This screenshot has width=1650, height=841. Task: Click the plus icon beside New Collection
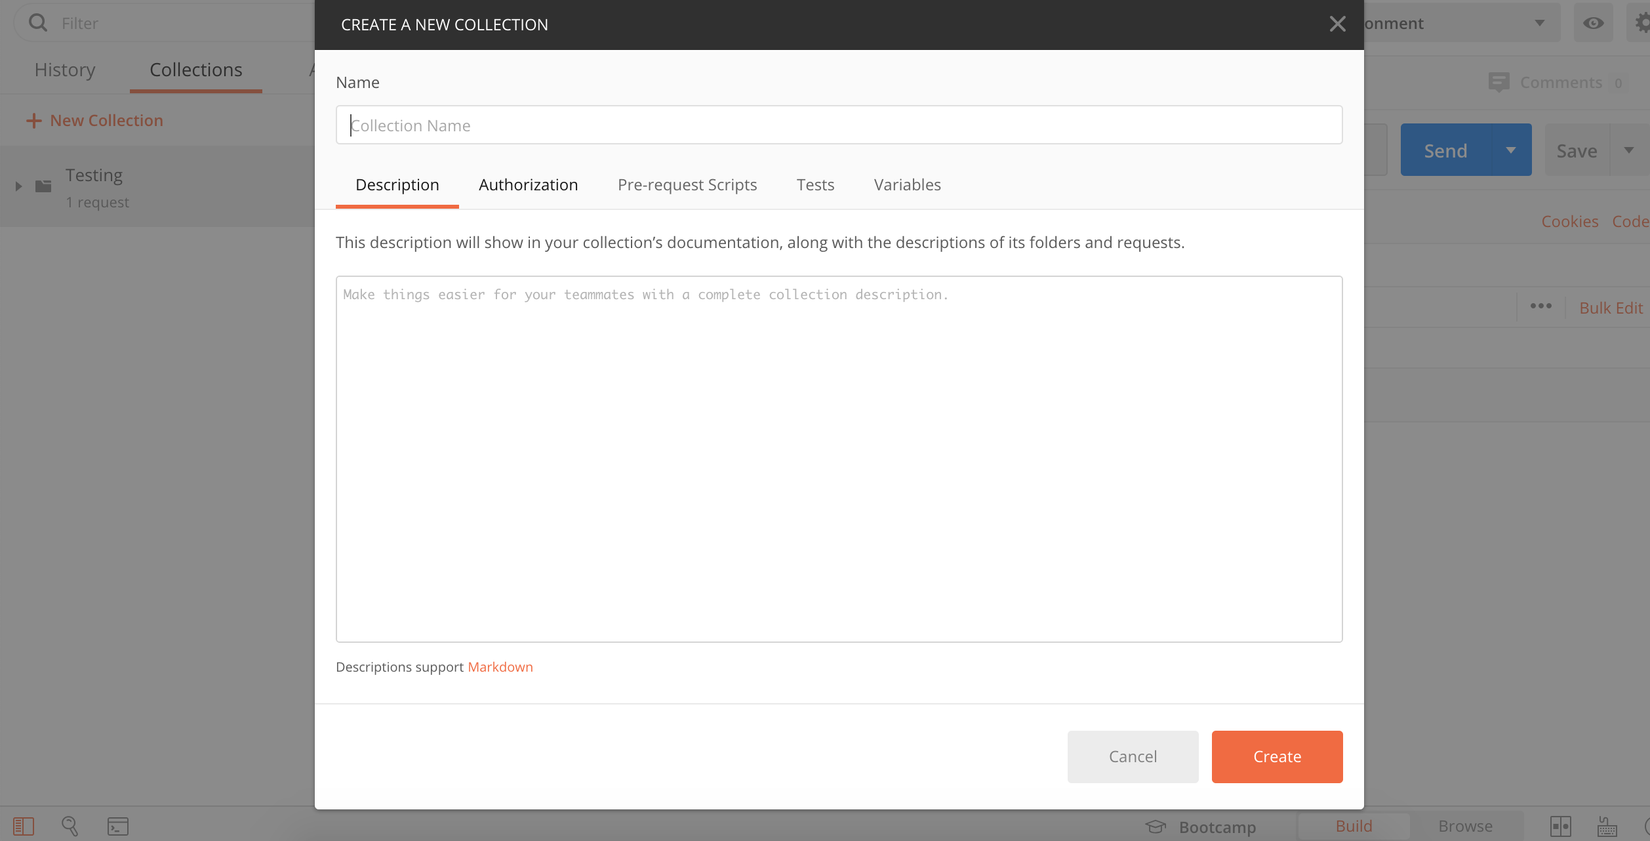click(x=34, y=121)
